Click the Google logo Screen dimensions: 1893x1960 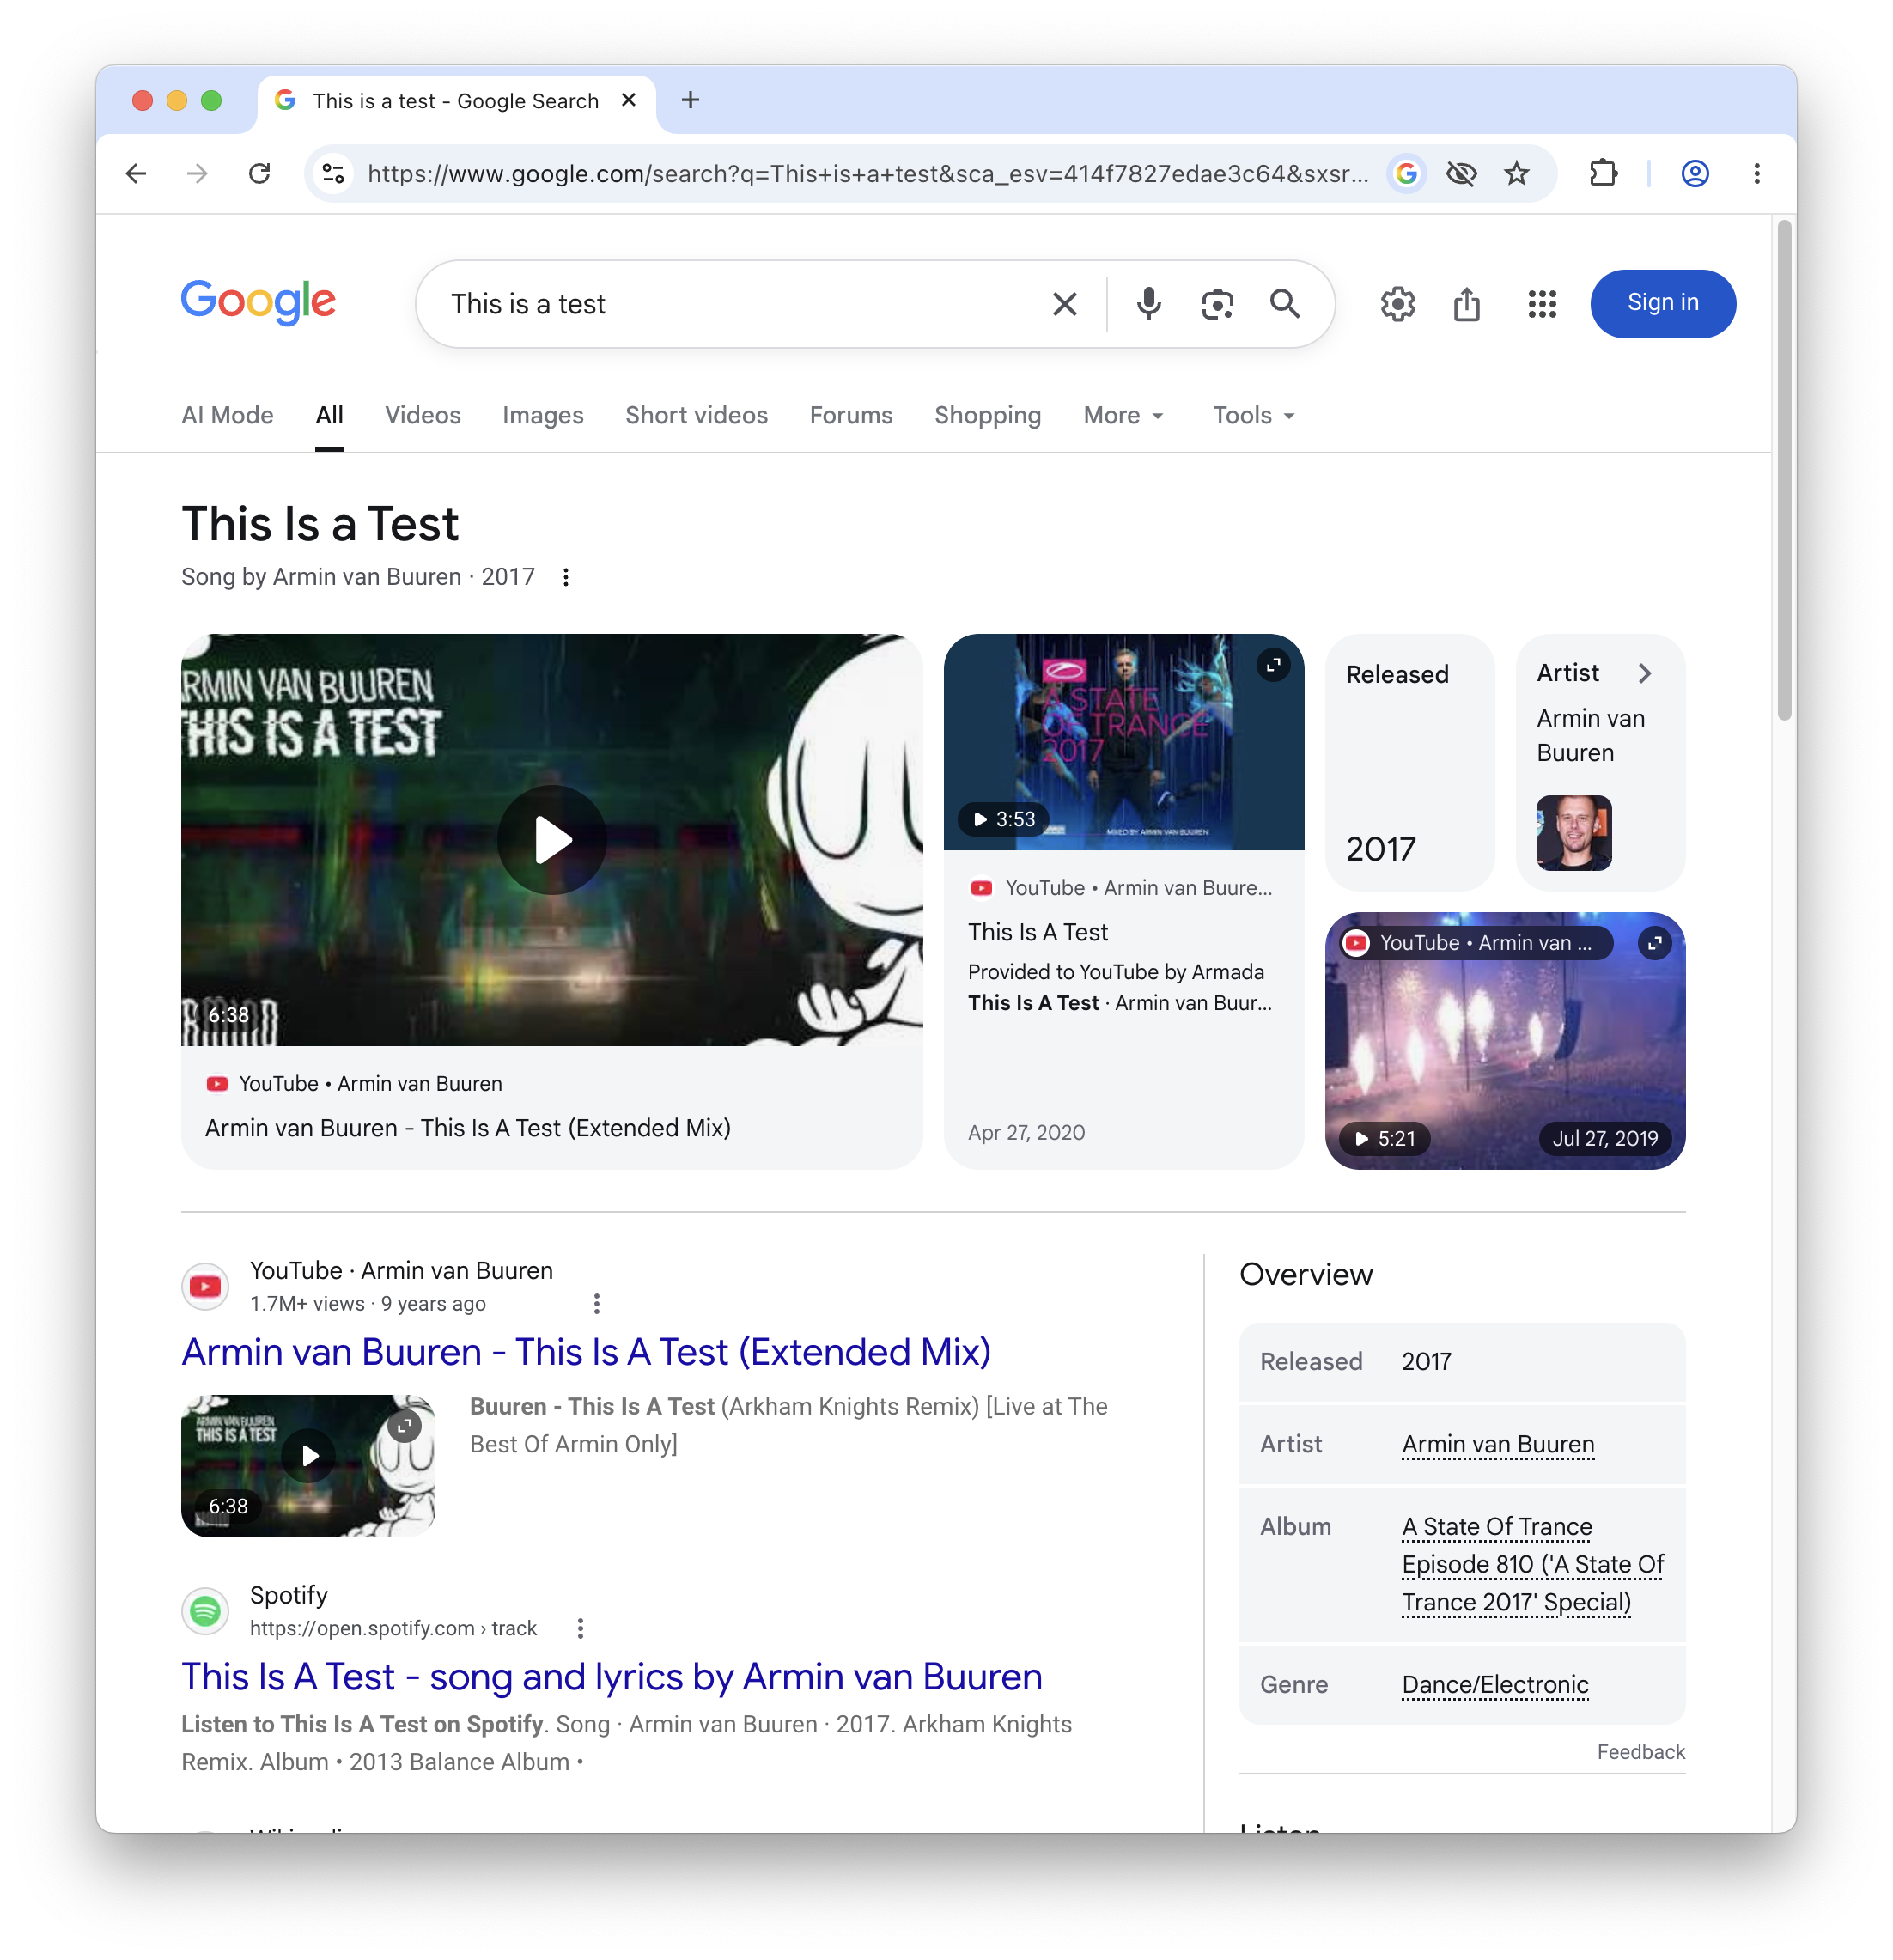258,302
